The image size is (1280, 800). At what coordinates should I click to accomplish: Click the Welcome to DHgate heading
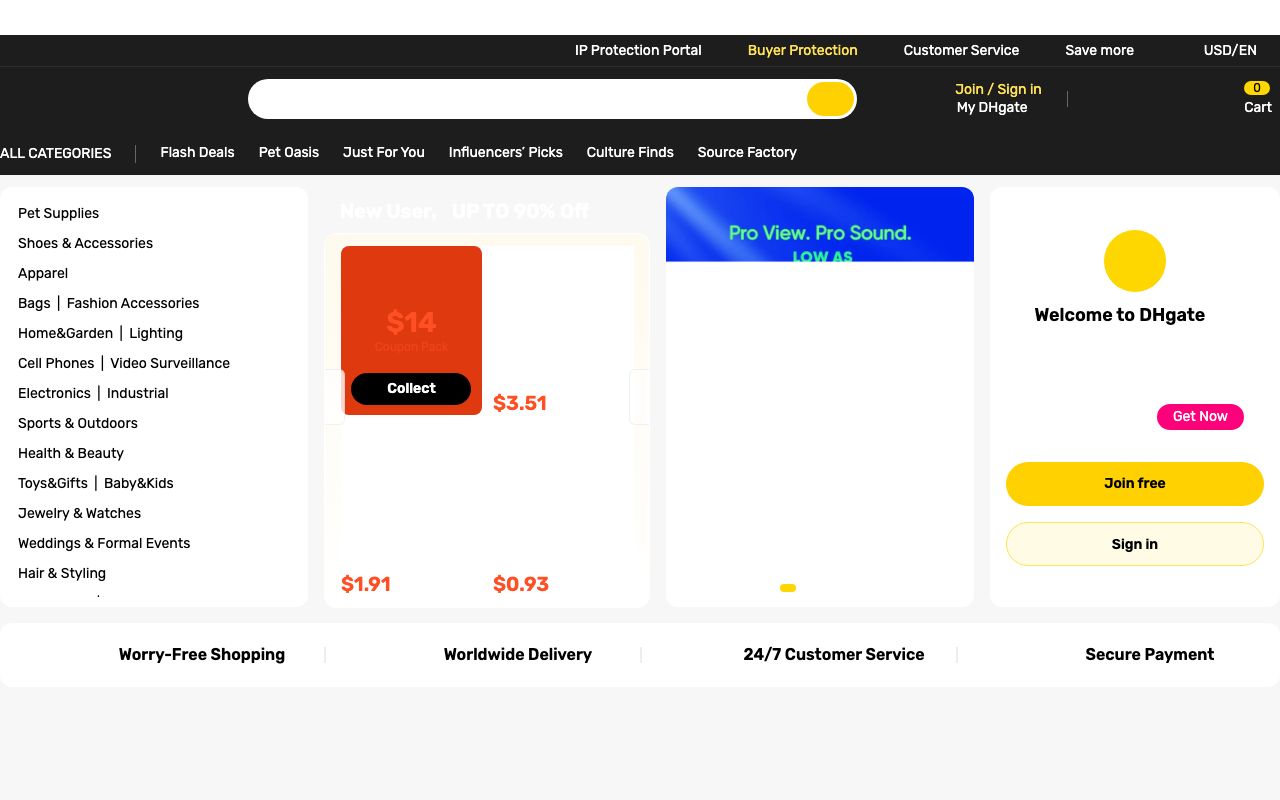(x=1120, y=315)
